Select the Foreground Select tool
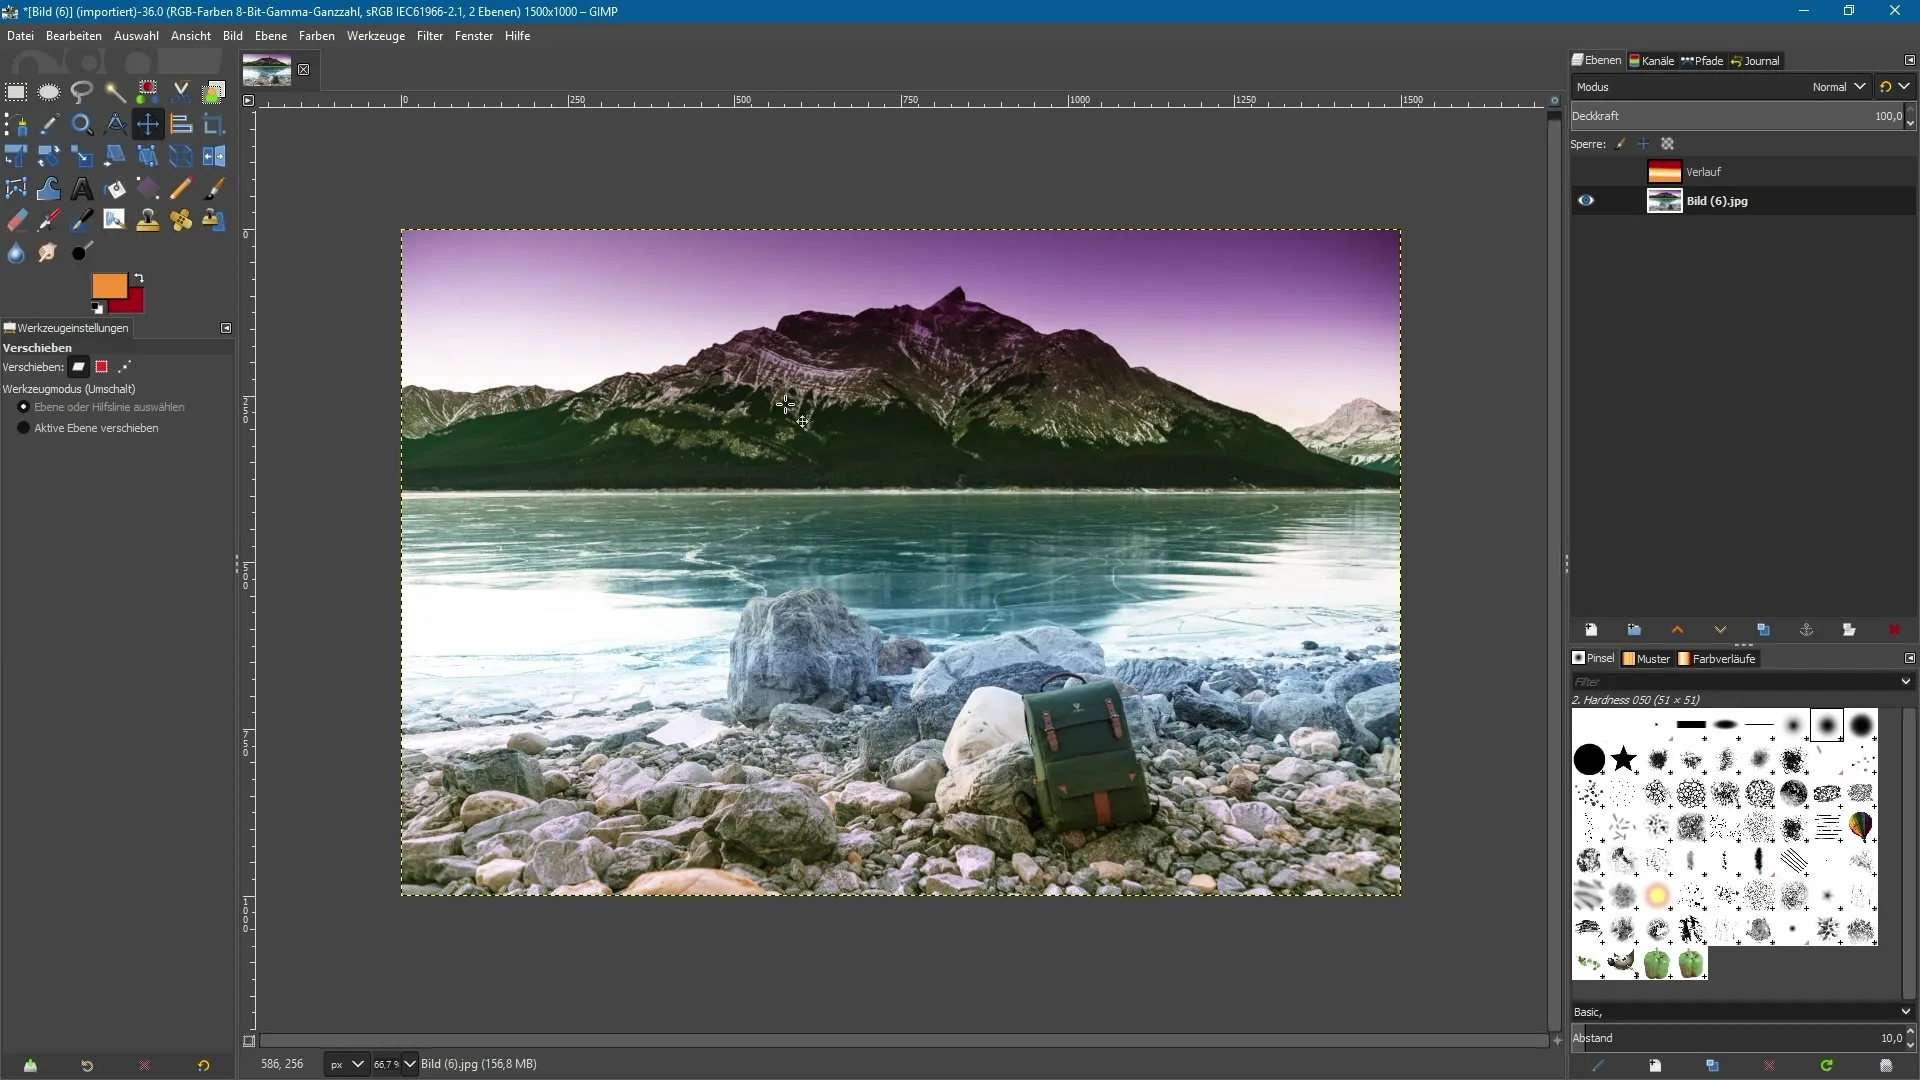1920x1080 pixels. coord(214,93)
